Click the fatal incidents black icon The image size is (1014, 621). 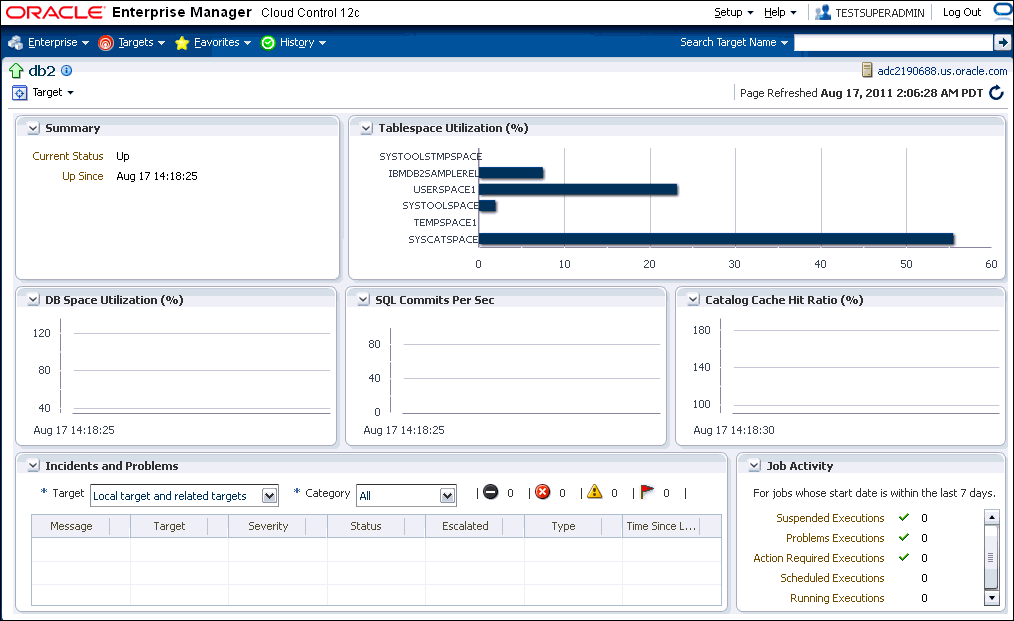tap(491, 492)
